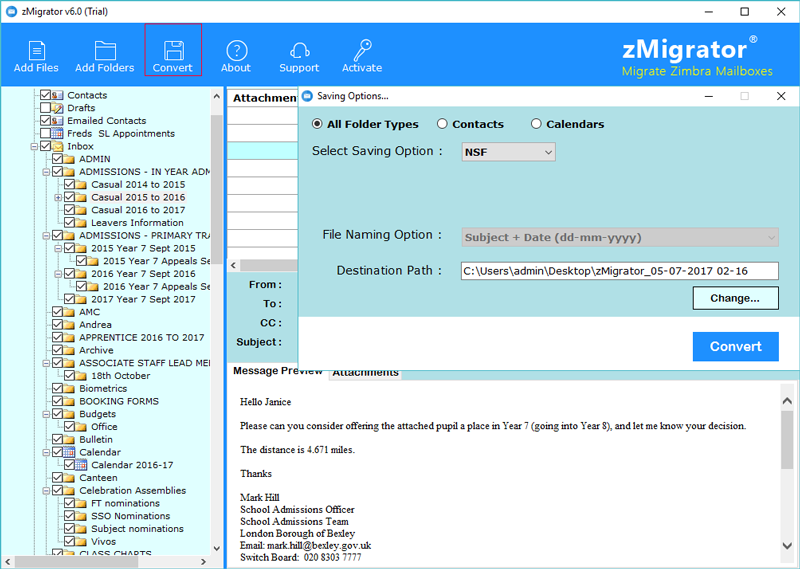This screenshot has height=569, width=800.
Task: Click the Office folder icon
Action: [x=81, y=427]
